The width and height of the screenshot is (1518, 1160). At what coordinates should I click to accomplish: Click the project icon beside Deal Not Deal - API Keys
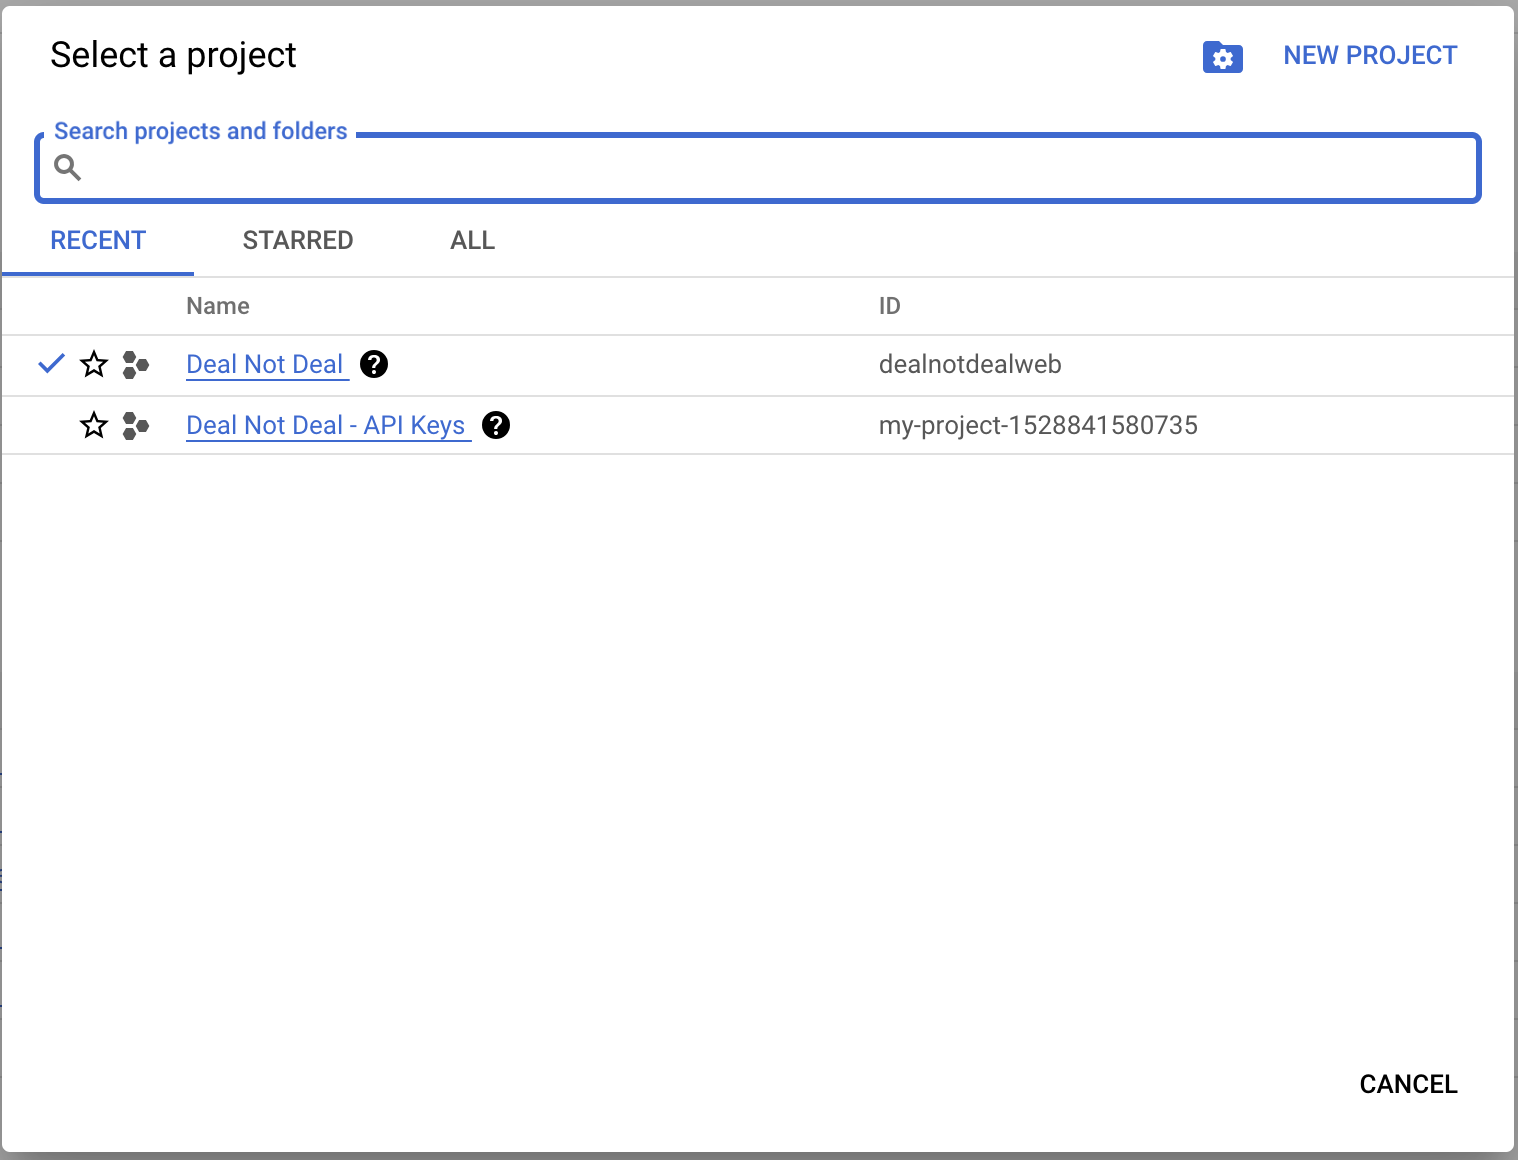pos(135,426)
